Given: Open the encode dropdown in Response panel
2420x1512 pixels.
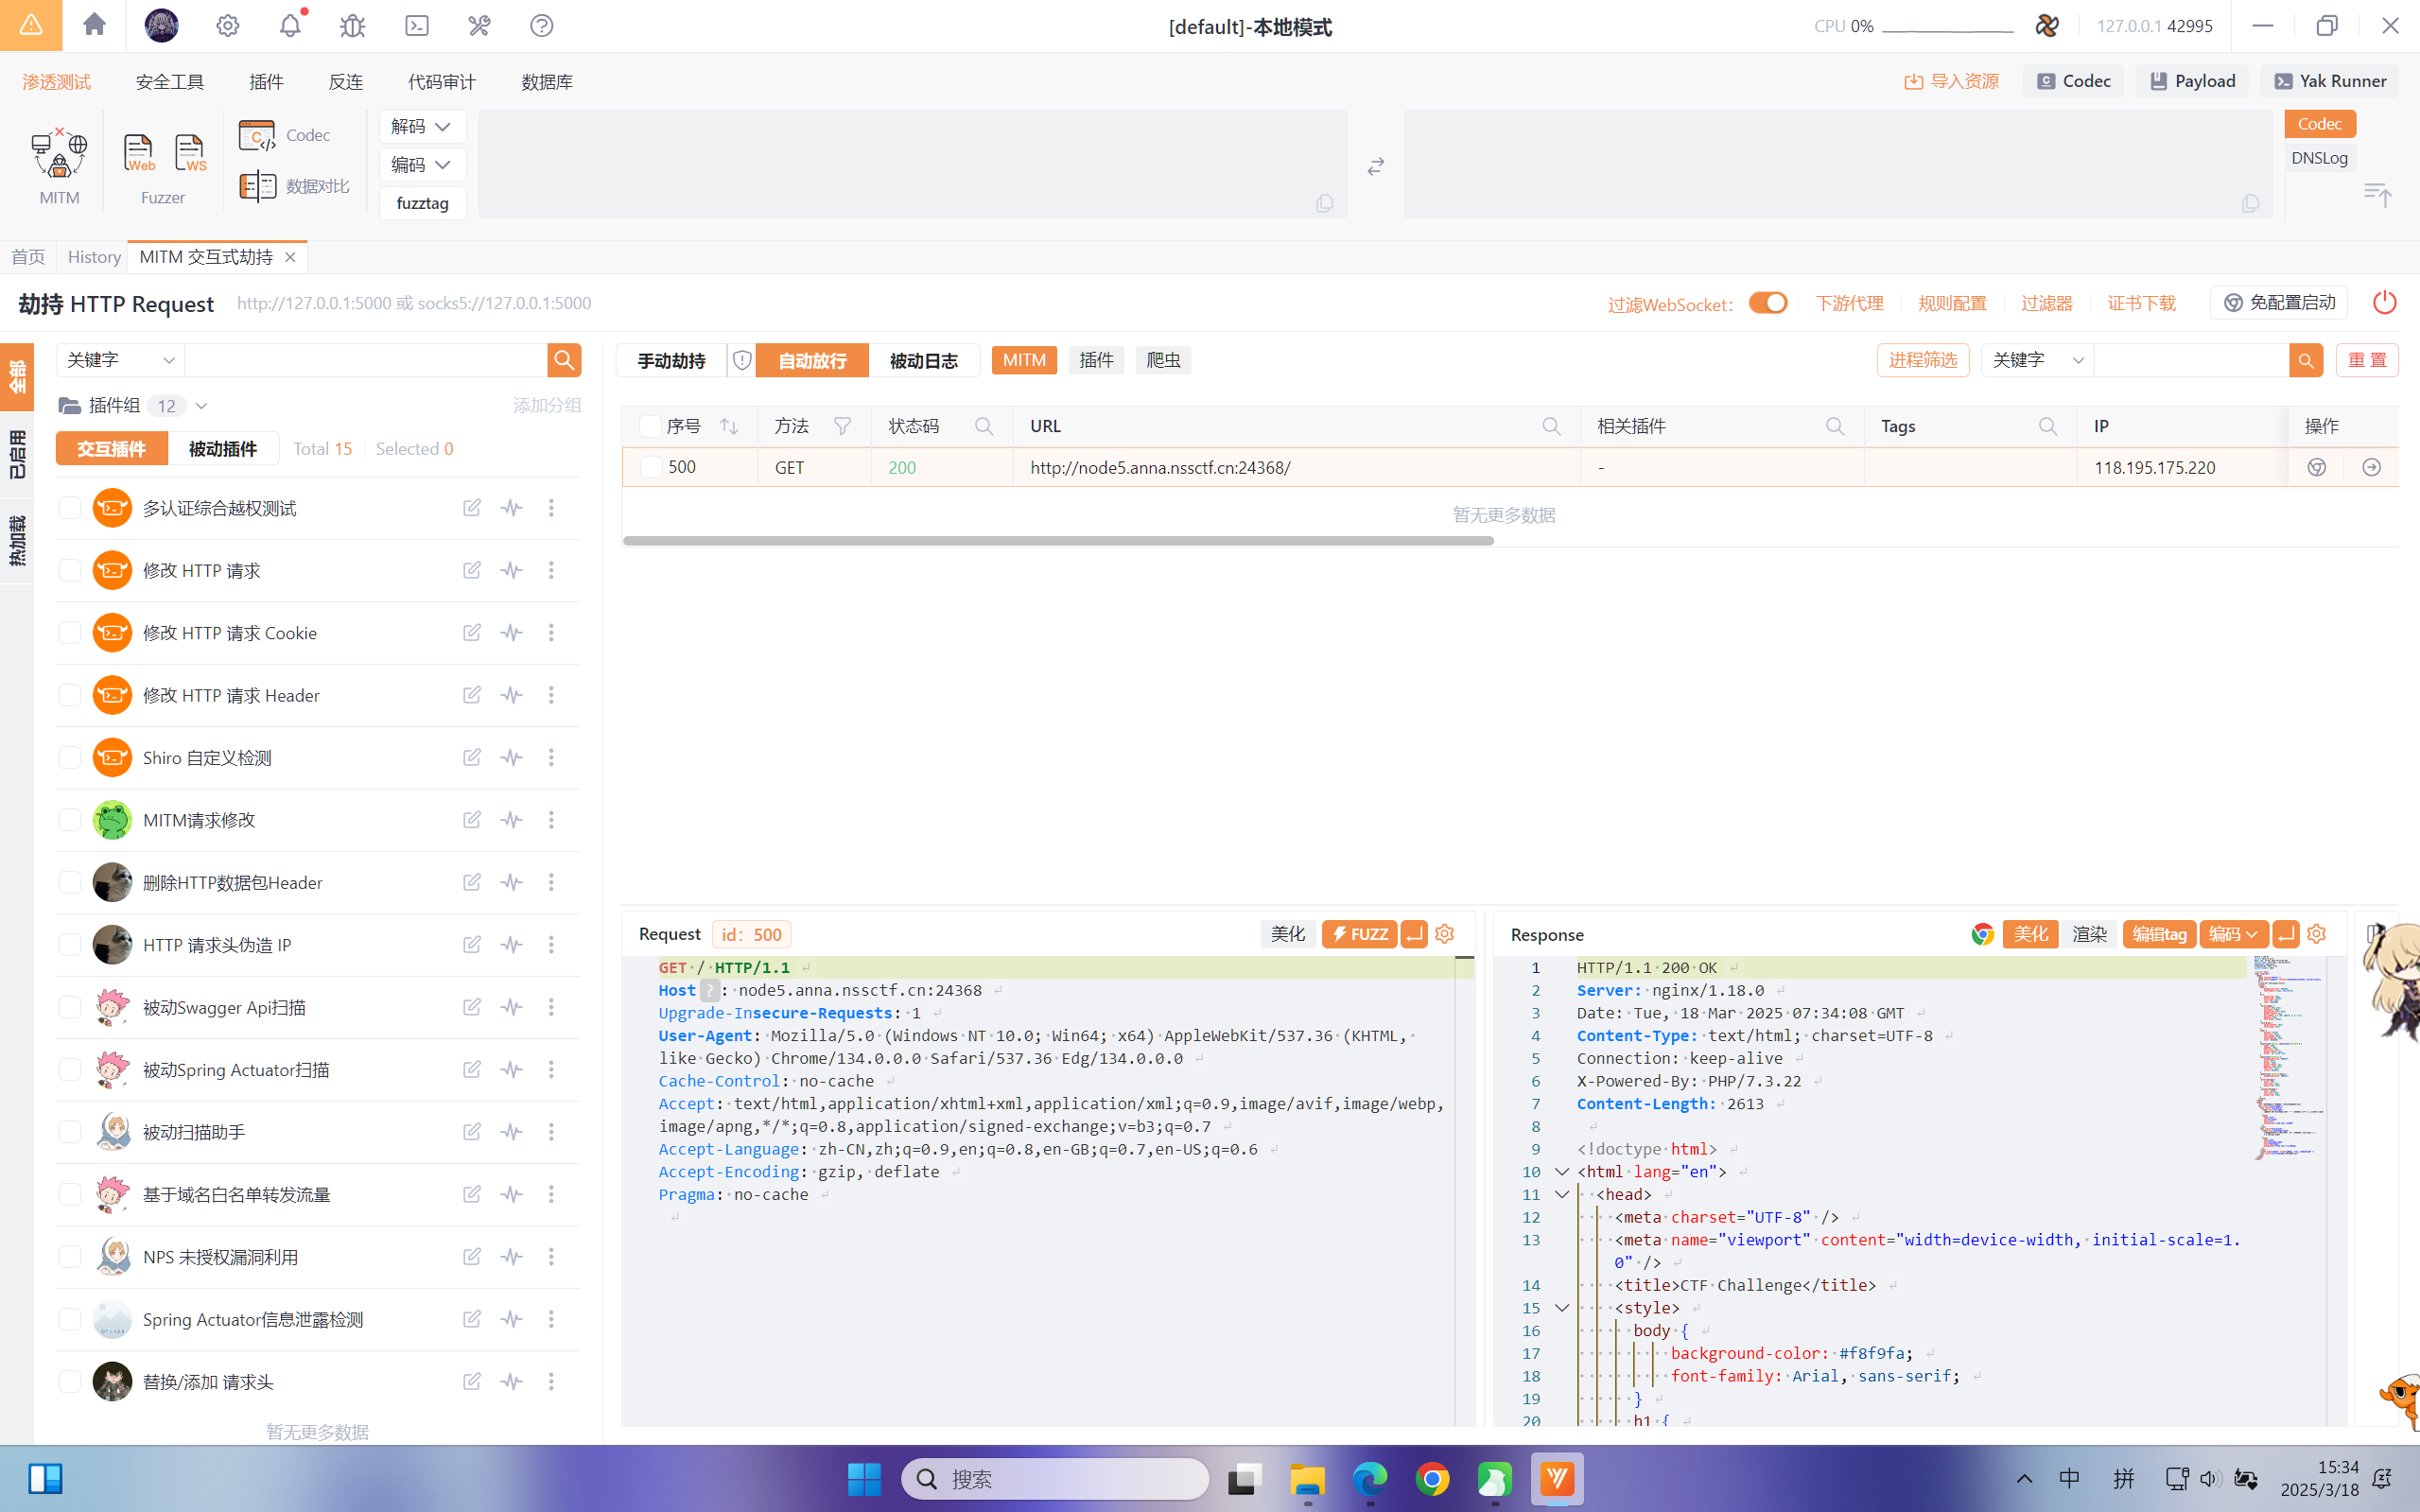Looking at the screenshot, I should point(2232,934).
